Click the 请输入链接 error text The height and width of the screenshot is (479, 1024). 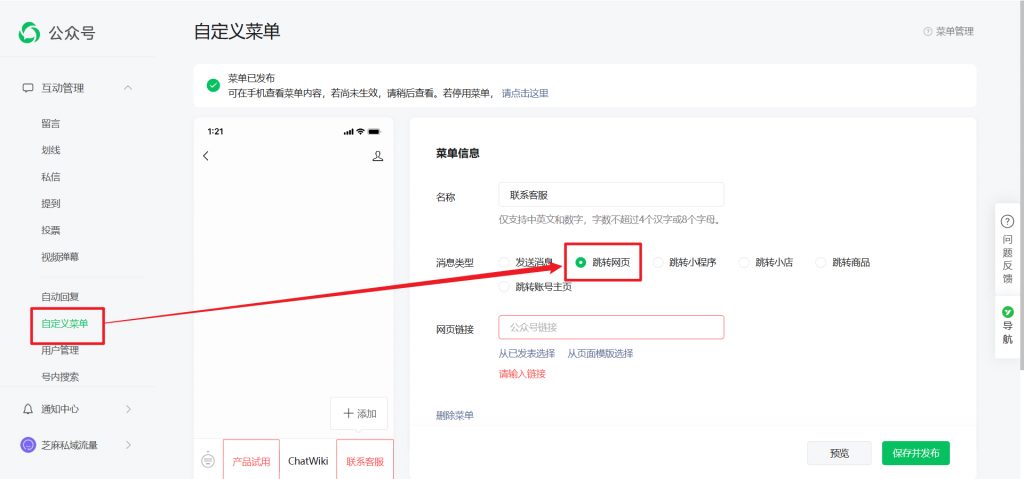coord(522,374)
